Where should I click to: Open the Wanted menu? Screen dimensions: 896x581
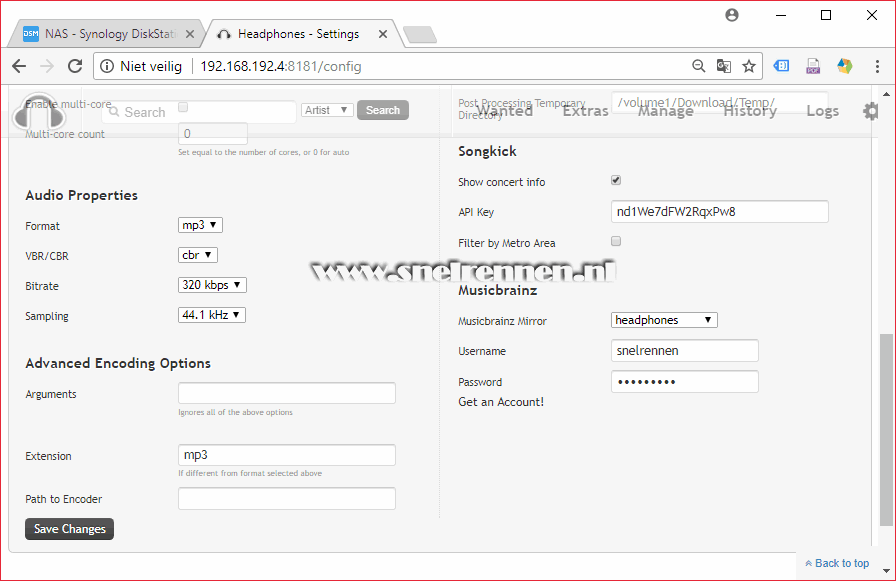505,111
